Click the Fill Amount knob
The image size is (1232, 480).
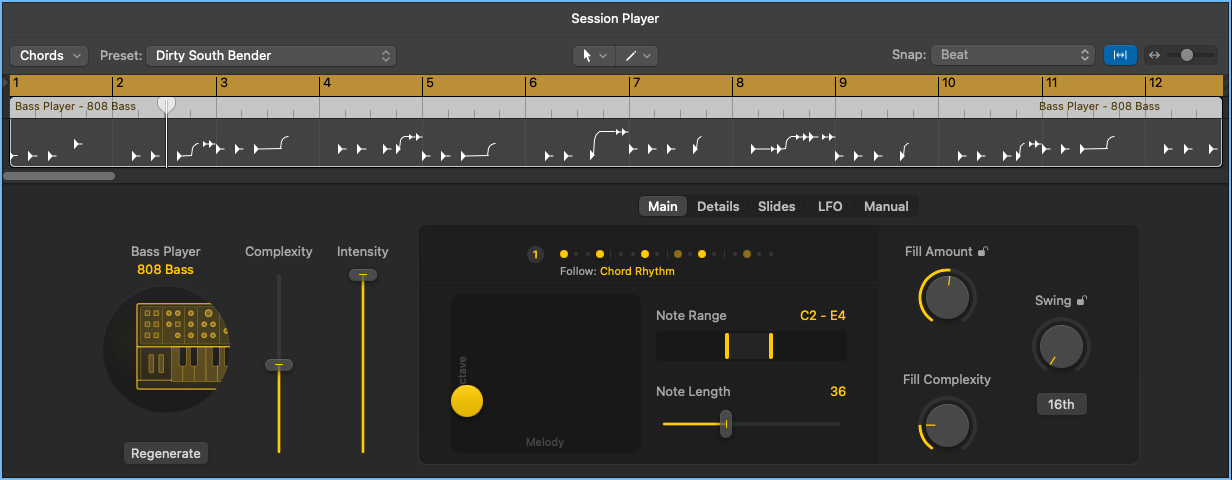pos(945,297)
